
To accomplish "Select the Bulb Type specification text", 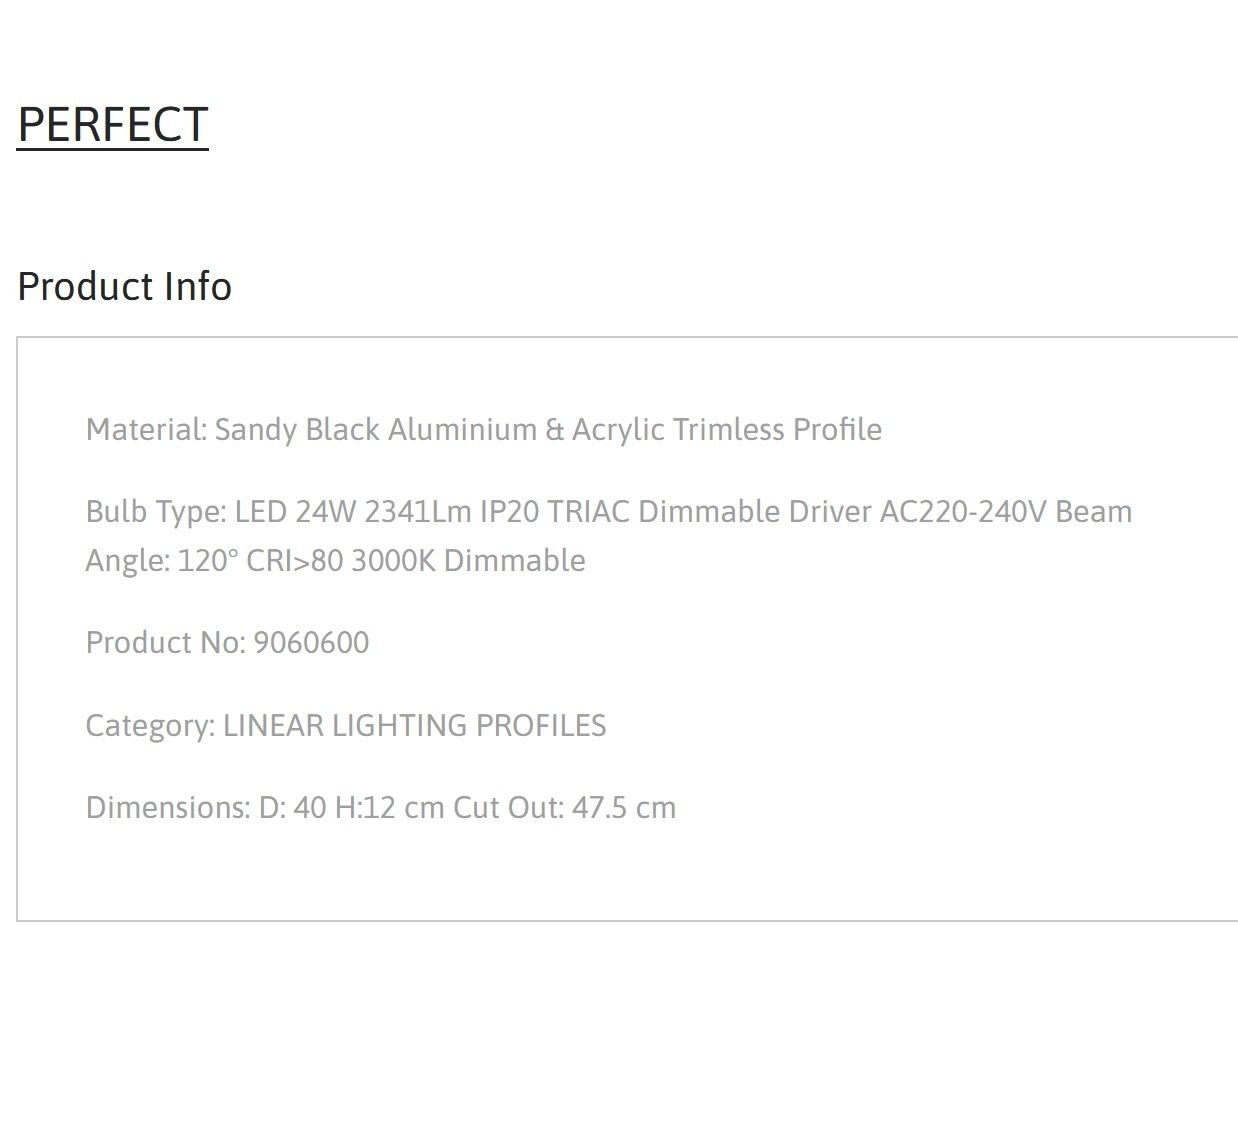I will pyautogui.click(x=609, y=536).
